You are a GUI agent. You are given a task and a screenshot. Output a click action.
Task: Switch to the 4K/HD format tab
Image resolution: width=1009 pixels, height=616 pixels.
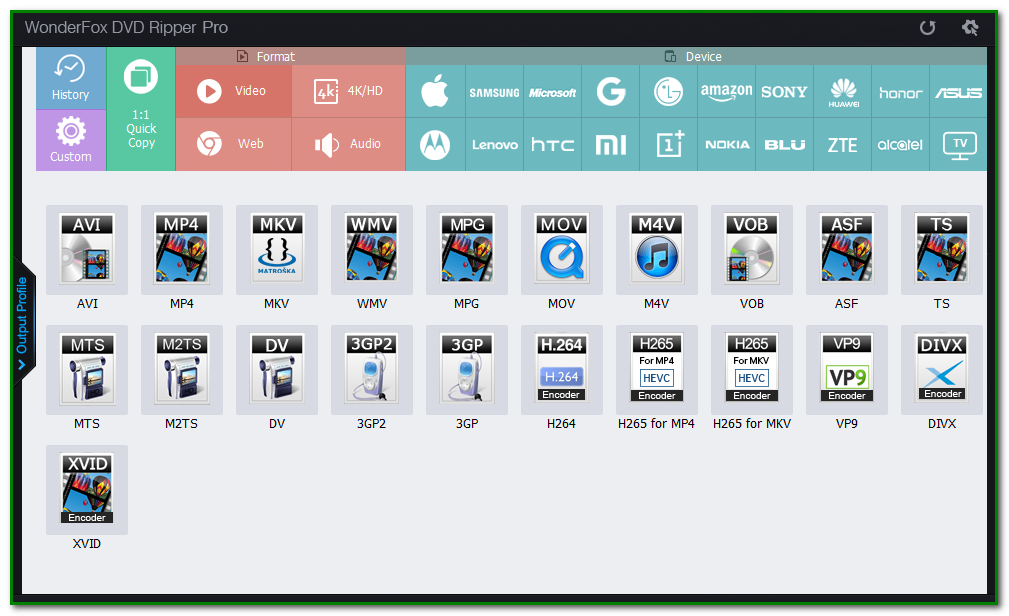[348, 91]
